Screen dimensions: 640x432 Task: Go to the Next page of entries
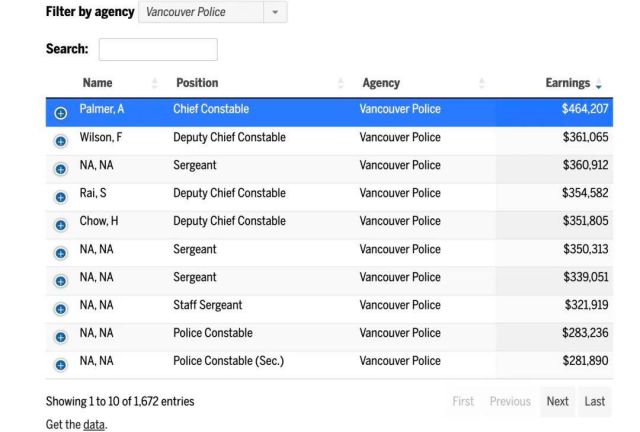click(x=558, y=401)
